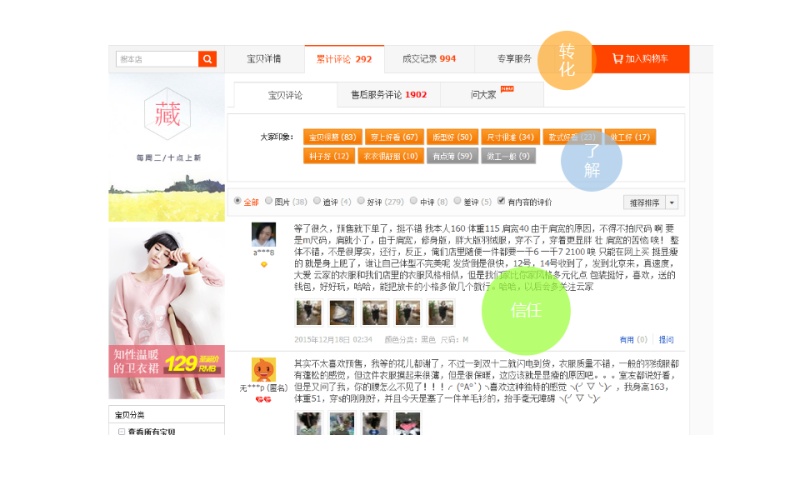Switch to the 售后服务评论 1902 sub-tab

pyautogui.click(x=389, y=95)
